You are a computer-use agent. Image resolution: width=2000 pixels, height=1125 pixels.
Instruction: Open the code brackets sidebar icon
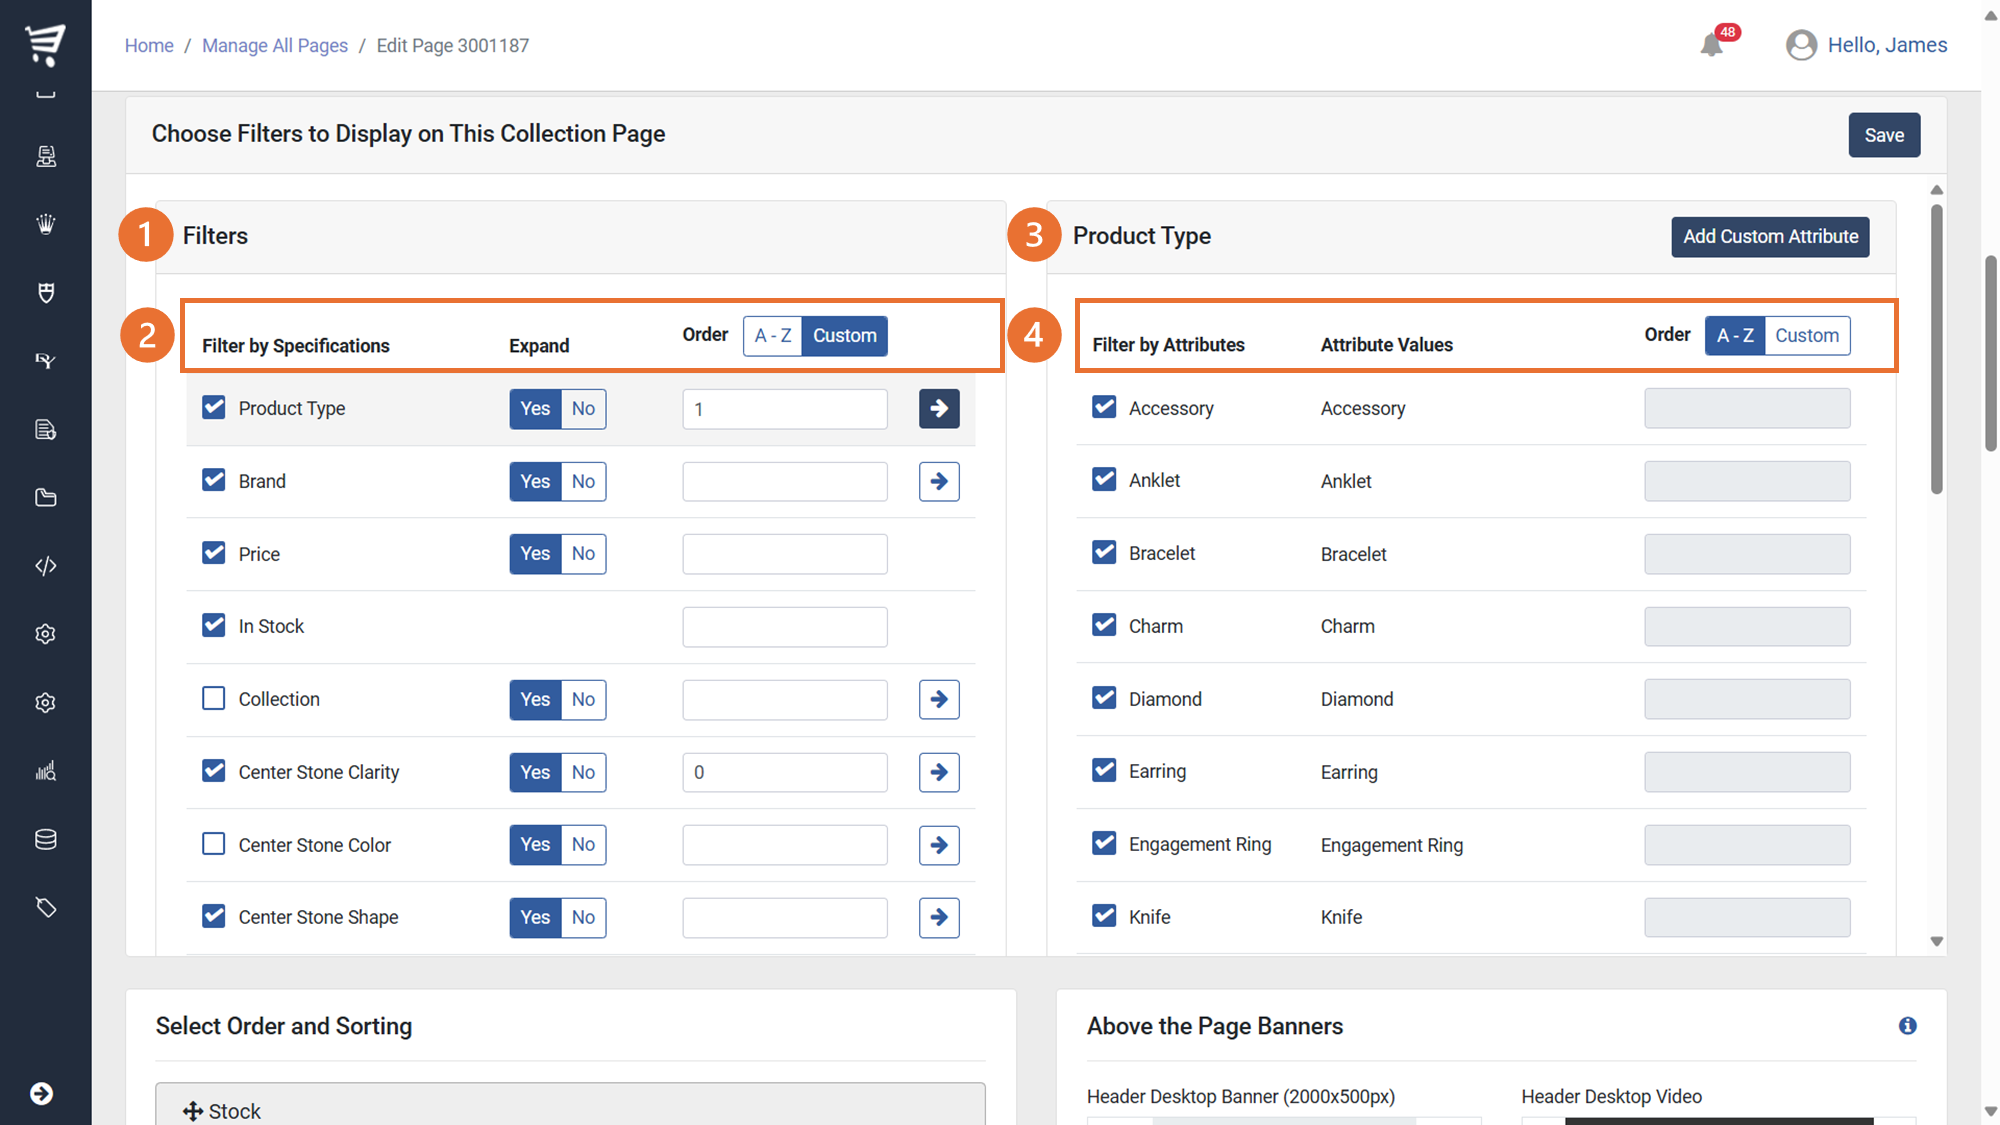click(x=45, y=566)
